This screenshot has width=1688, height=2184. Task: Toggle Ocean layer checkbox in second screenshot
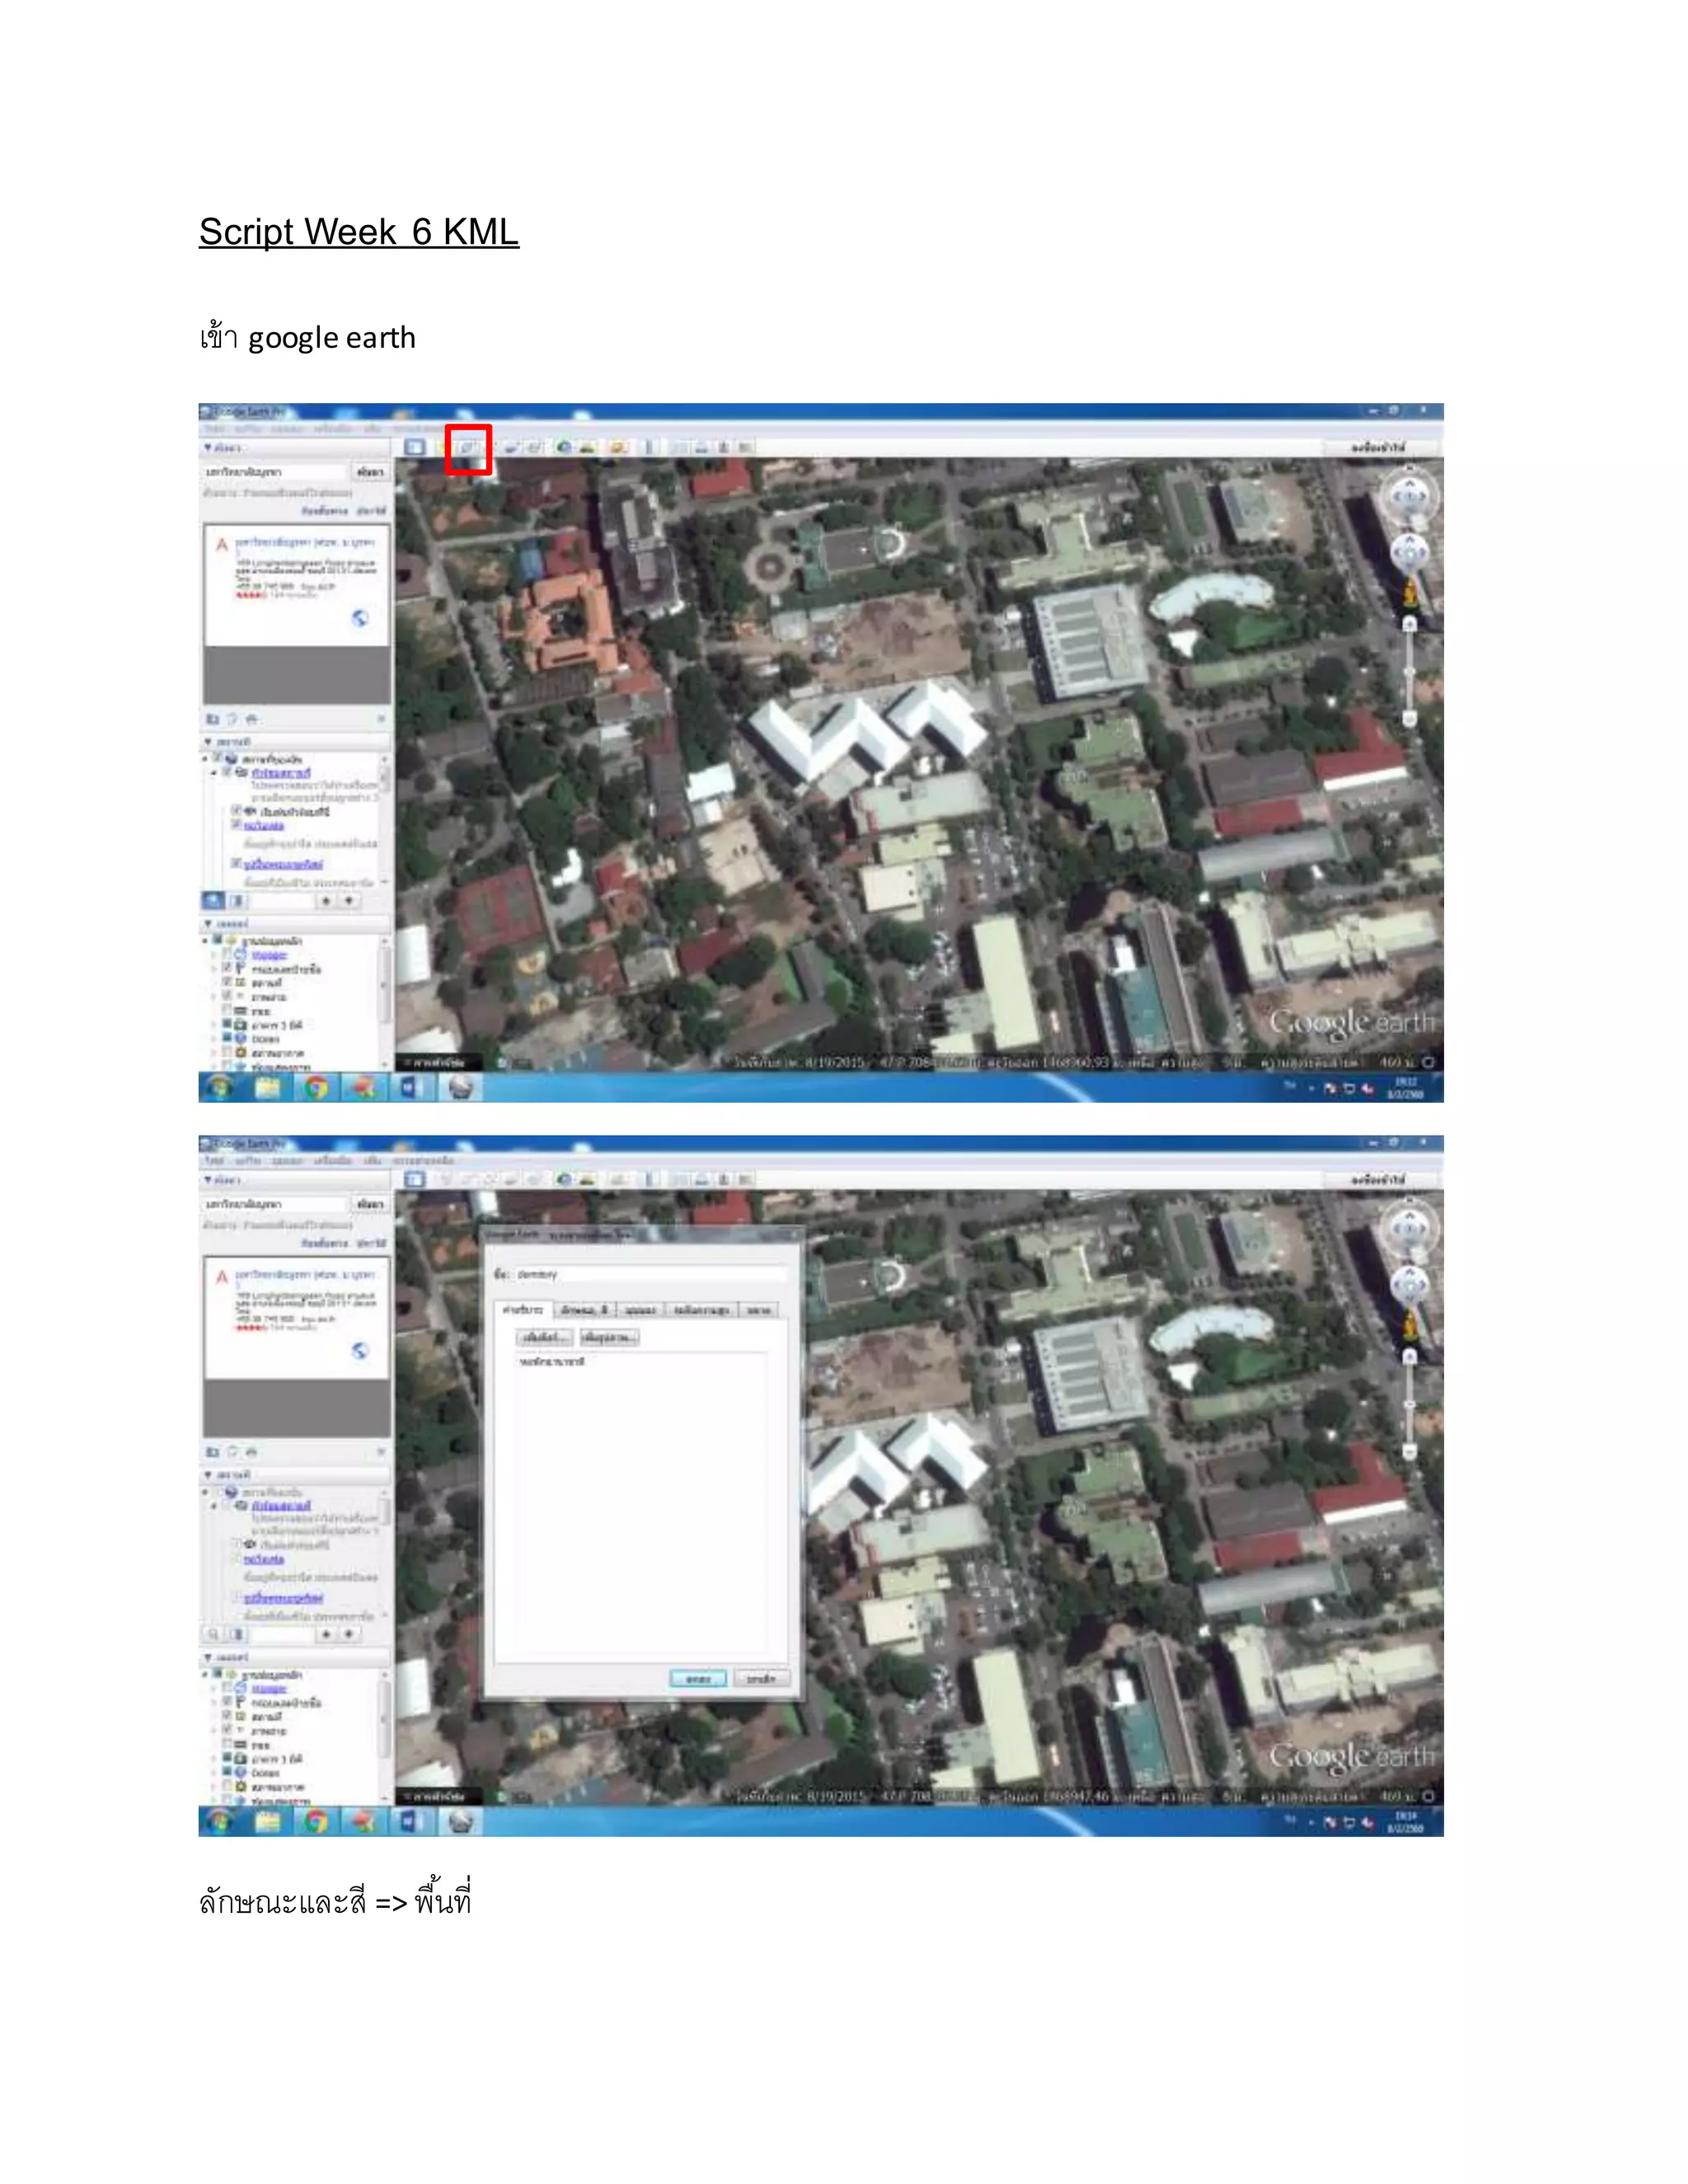point(227,1772)
